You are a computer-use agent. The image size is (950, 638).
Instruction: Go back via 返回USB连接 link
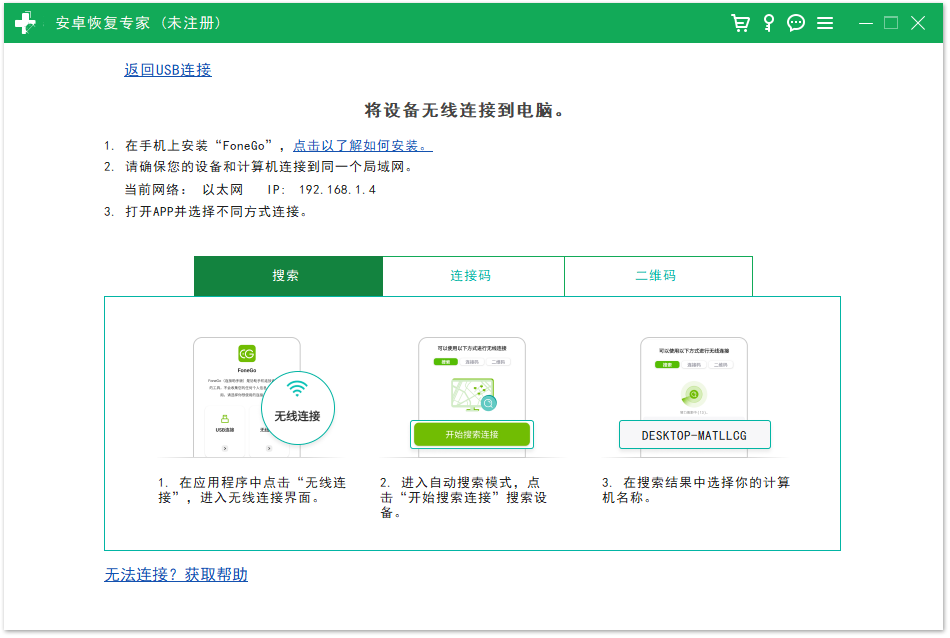tap(168, 70)
